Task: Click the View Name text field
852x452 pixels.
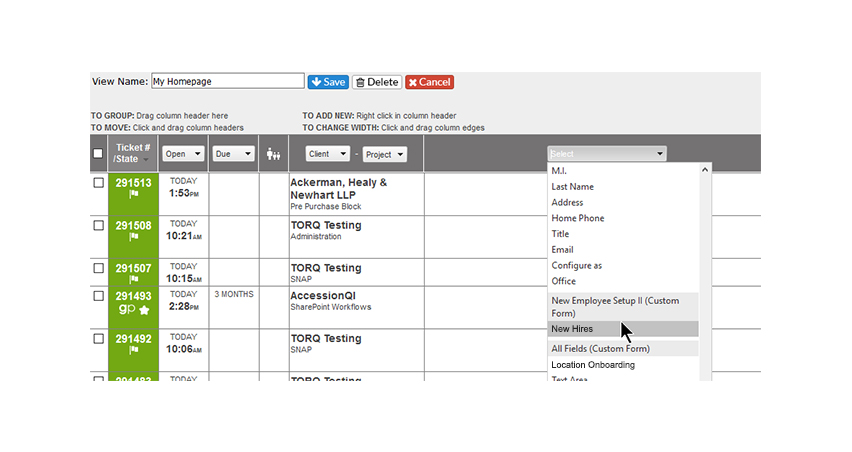Action: (228, 81)
